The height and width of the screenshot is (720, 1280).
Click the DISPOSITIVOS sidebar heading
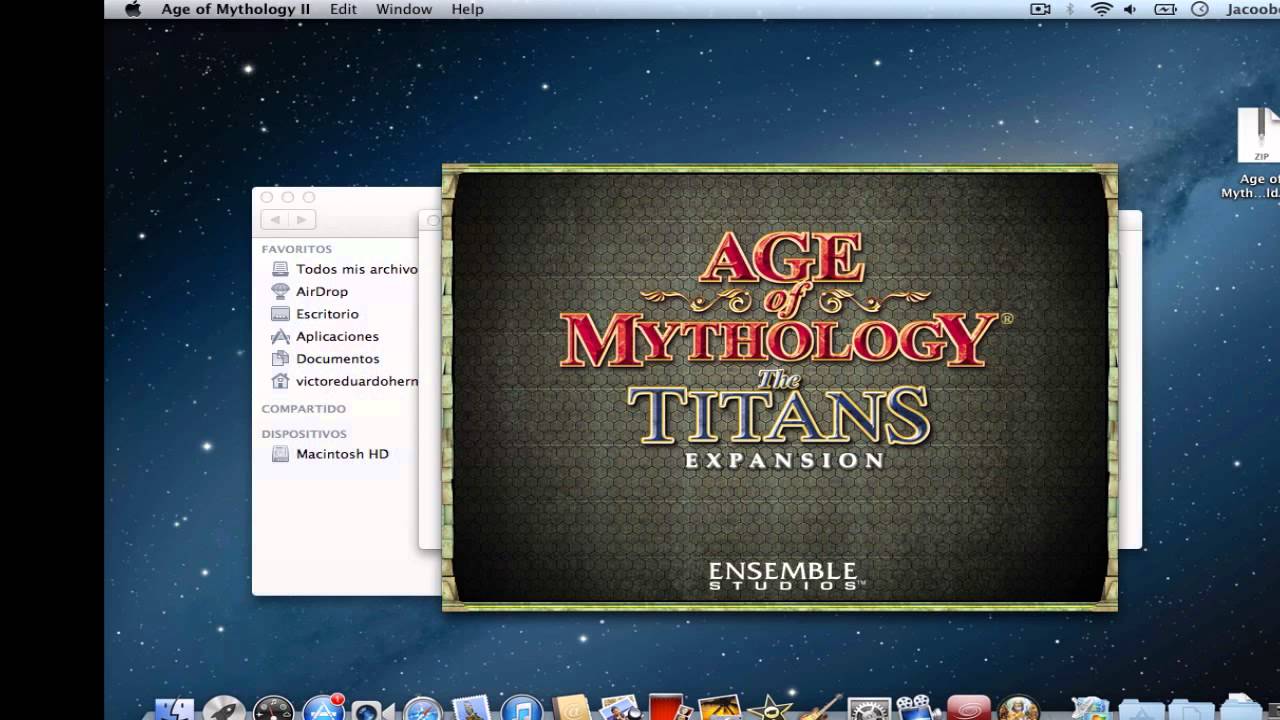(x=304, y=434)
